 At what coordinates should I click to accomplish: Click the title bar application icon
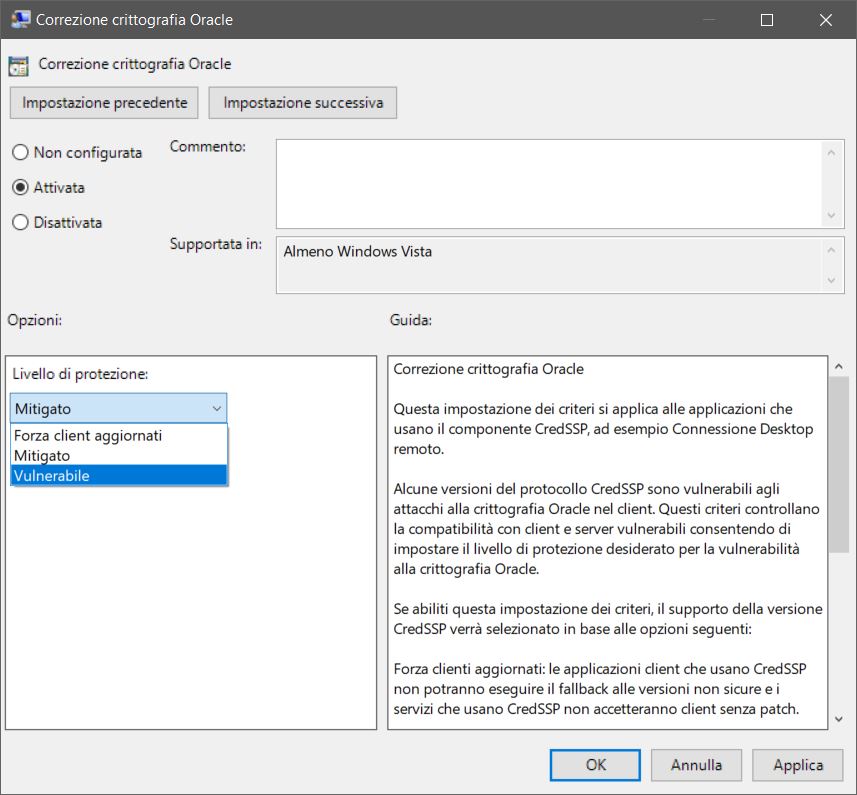click(x=20, y=19)
